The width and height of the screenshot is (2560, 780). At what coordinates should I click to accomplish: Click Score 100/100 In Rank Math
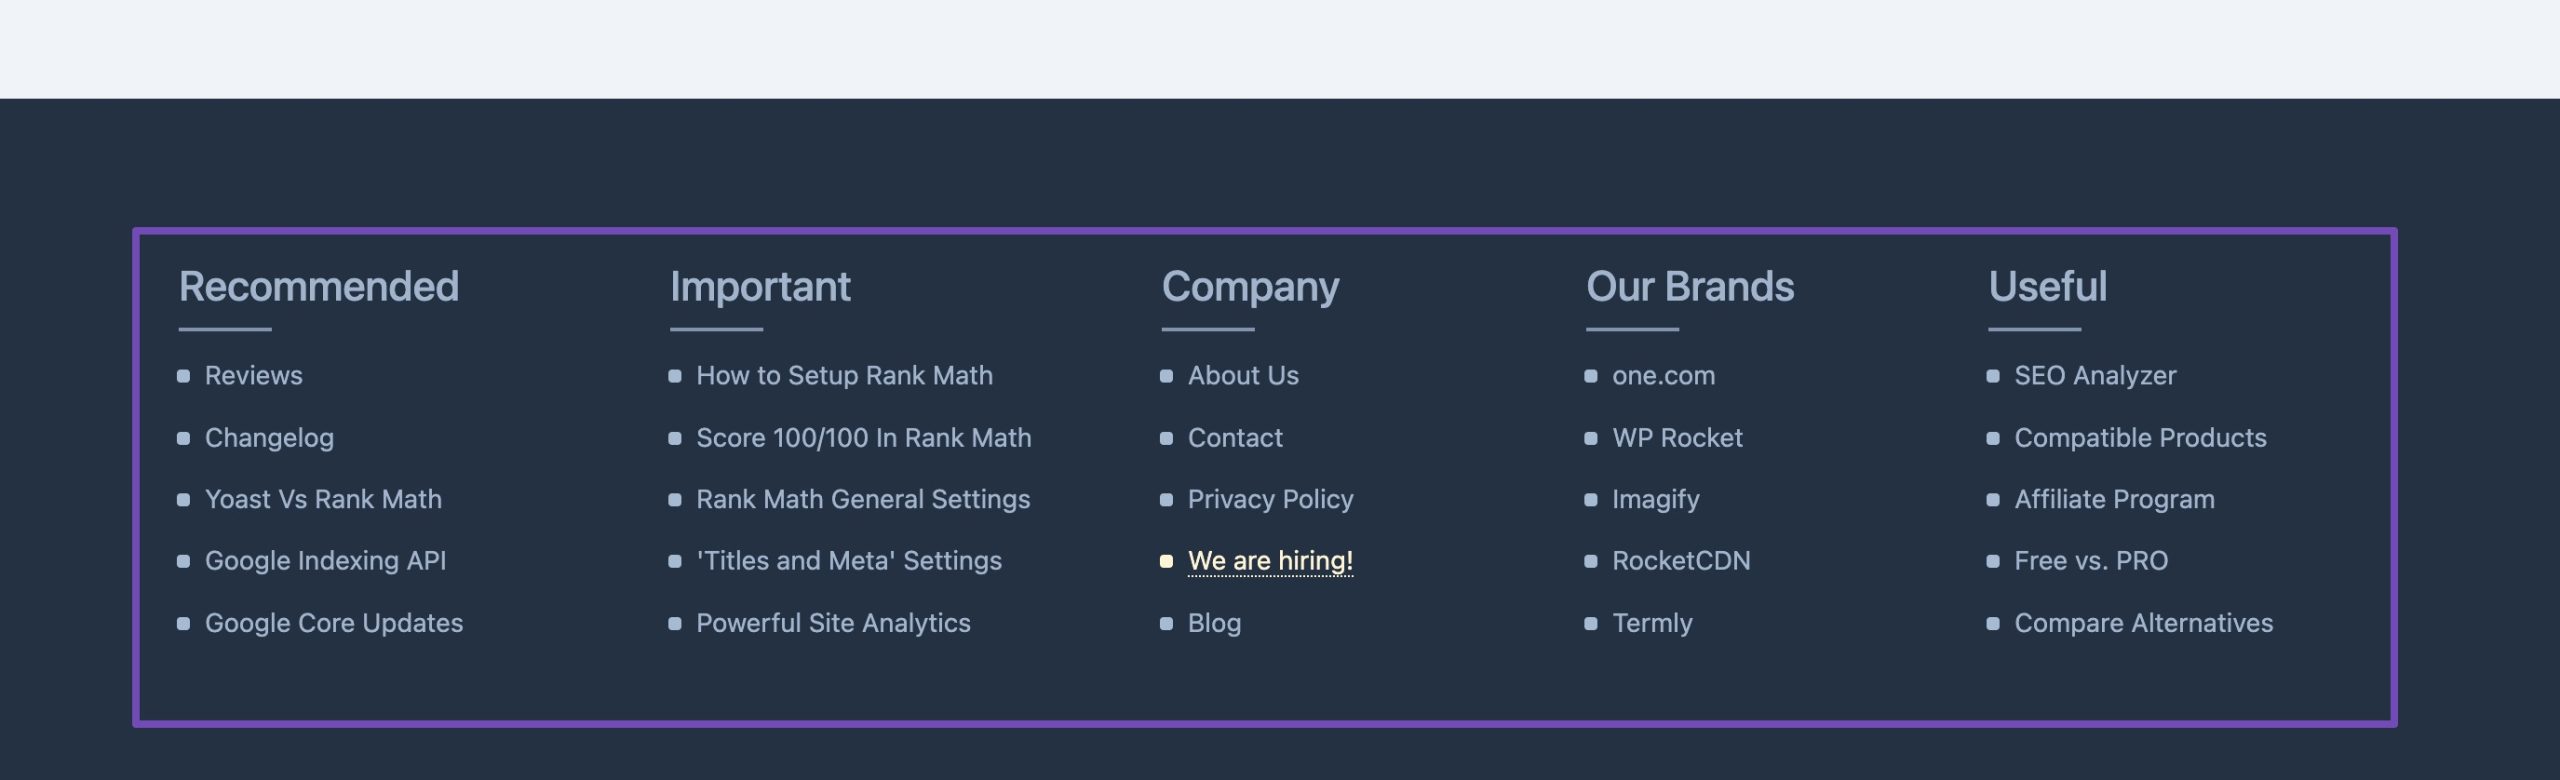pyautogui.click(x=863, y=438)
